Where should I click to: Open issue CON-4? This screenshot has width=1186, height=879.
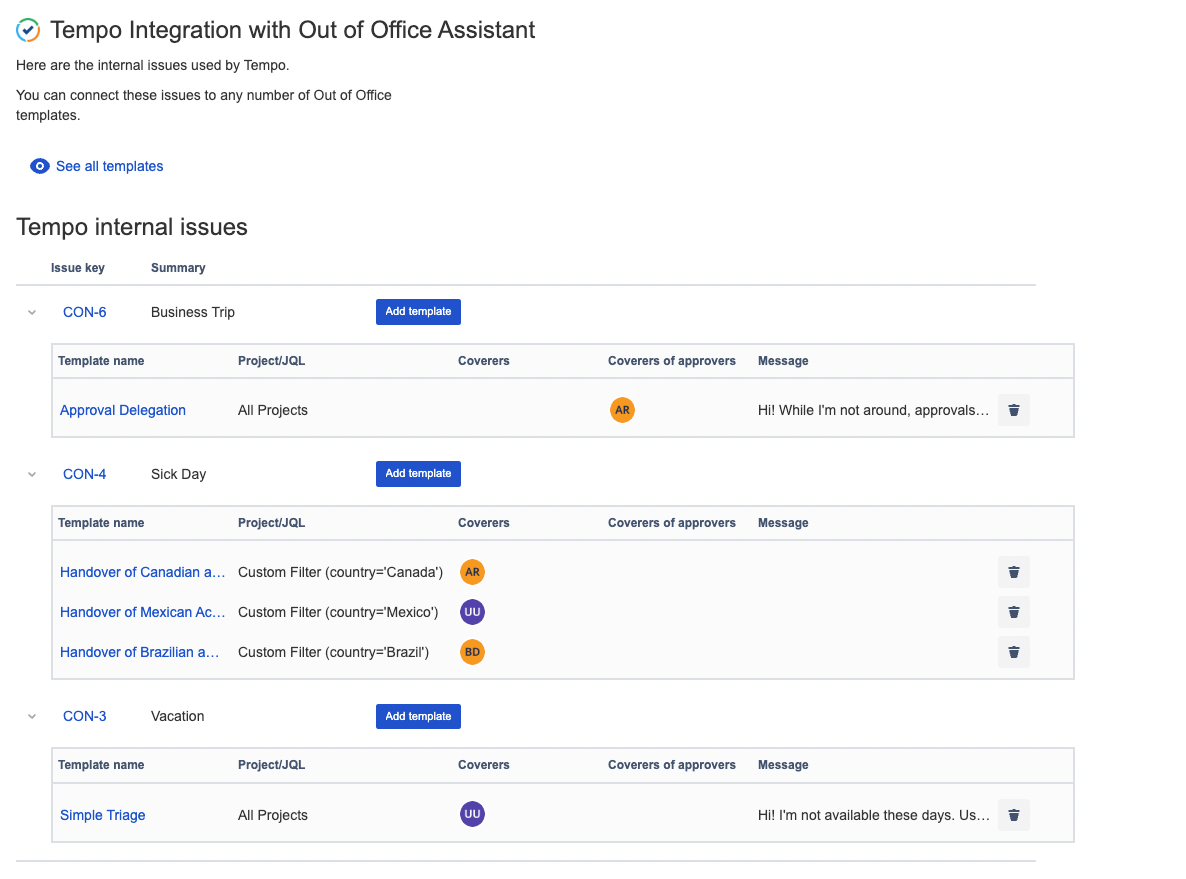[85, 474]
